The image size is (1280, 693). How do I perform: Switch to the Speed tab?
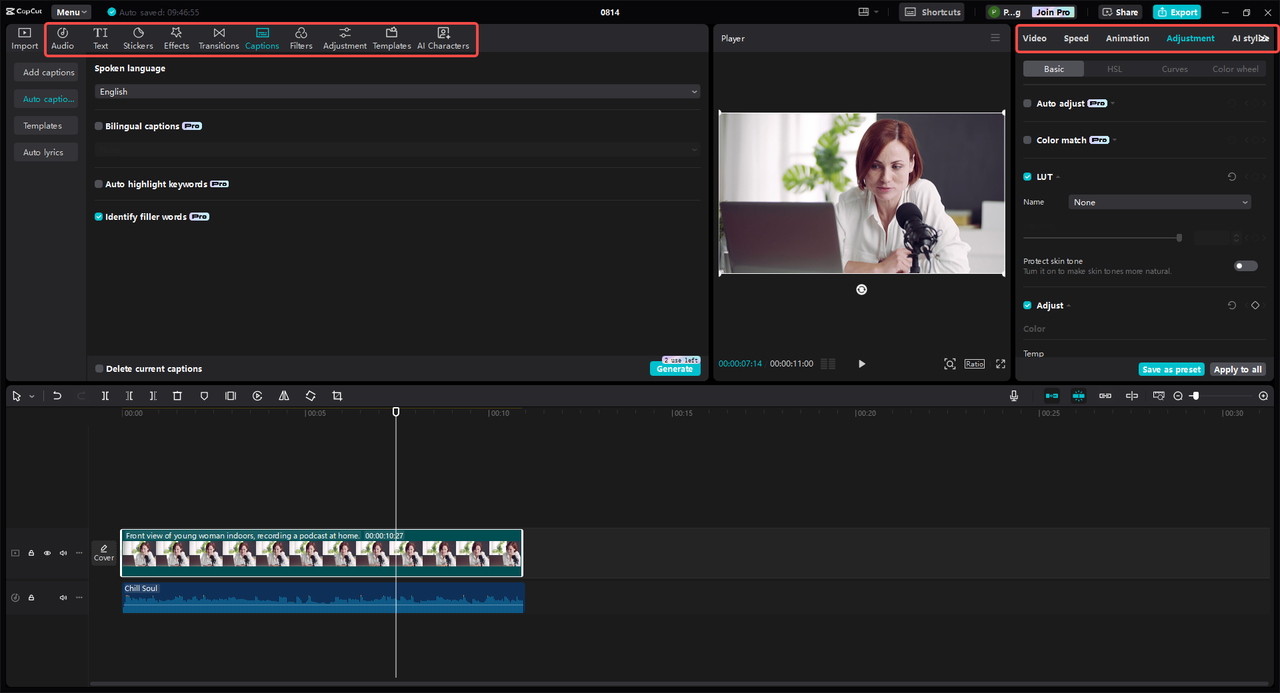pyautogui.click(x=1076, y=38)
